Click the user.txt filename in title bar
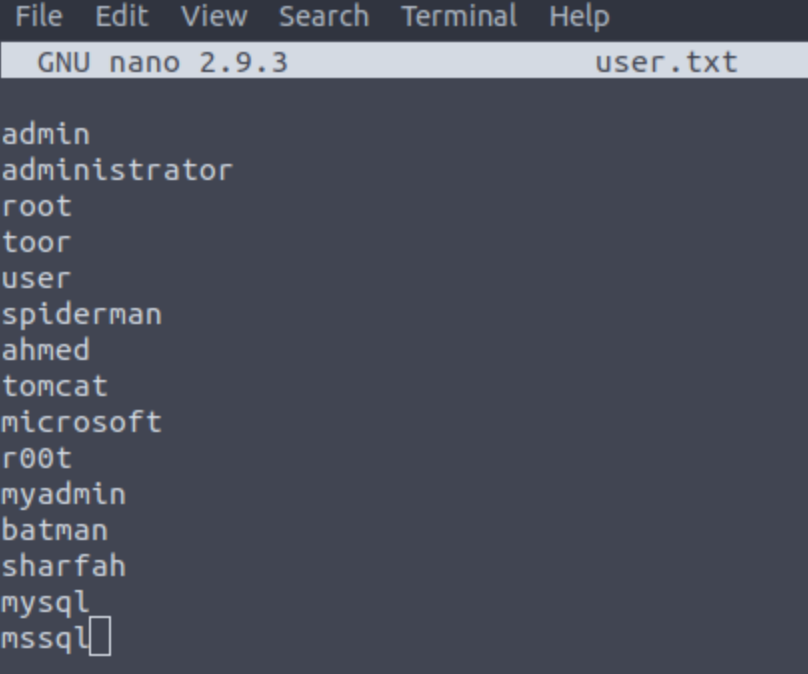This screenshot has width=808, height=674. (667, 63)
